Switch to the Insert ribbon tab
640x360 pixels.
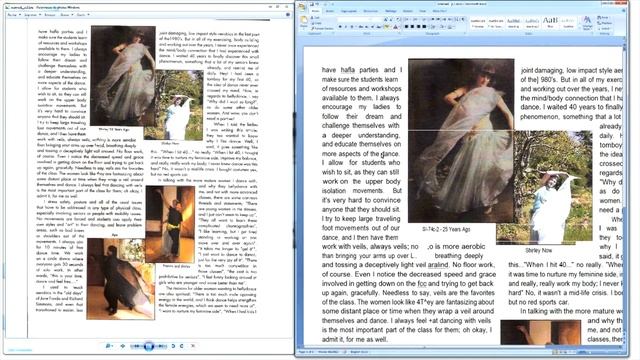point(330,11)
